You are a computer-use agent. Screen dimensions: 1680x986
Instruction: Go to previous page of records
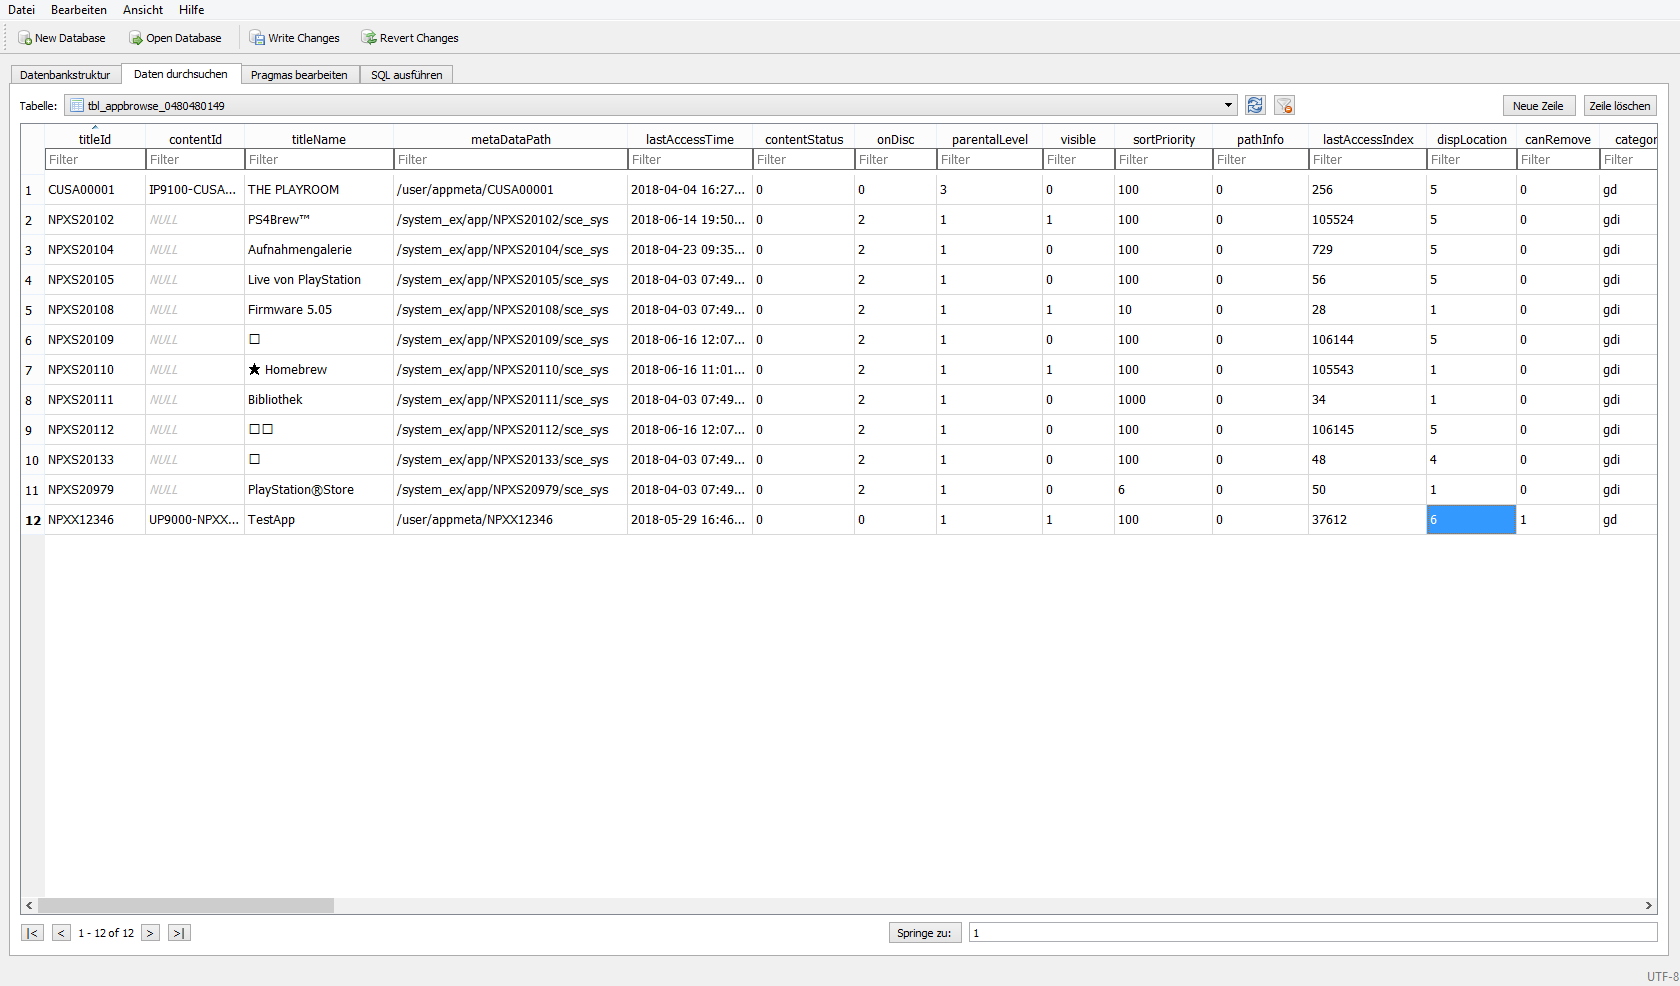61,933
